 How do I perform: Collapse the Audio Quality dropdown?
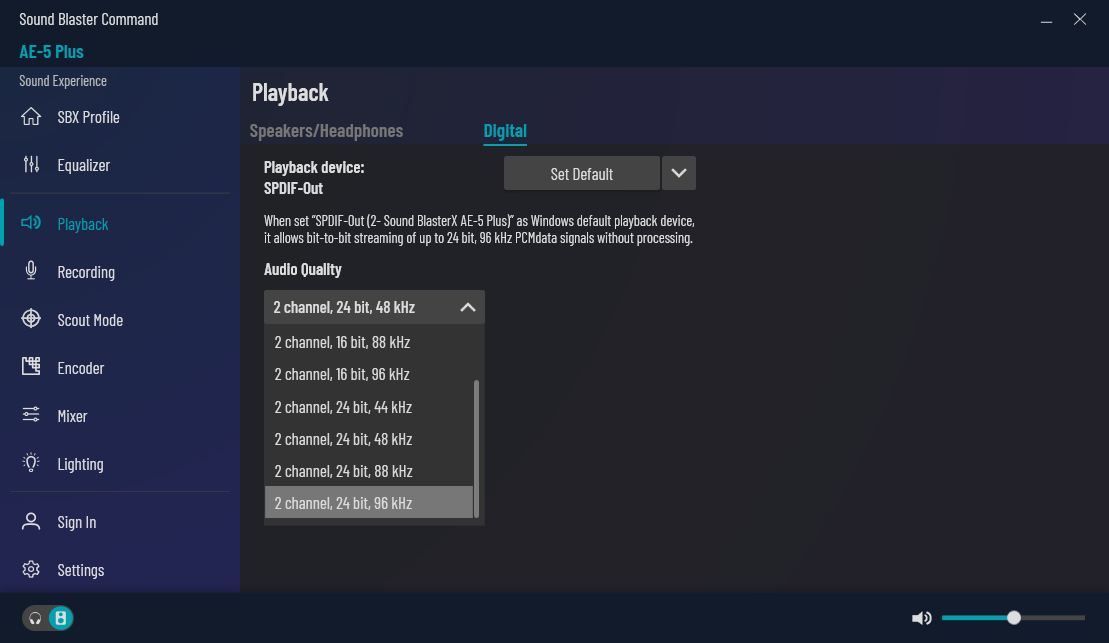[468, 307]
